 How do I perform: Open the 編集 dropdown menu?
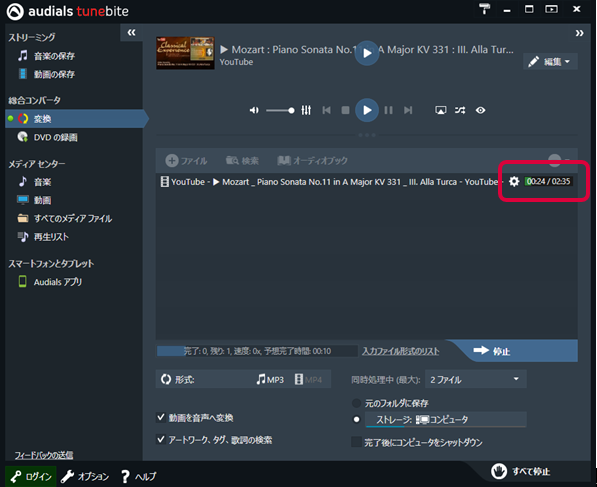pos(551,61)
